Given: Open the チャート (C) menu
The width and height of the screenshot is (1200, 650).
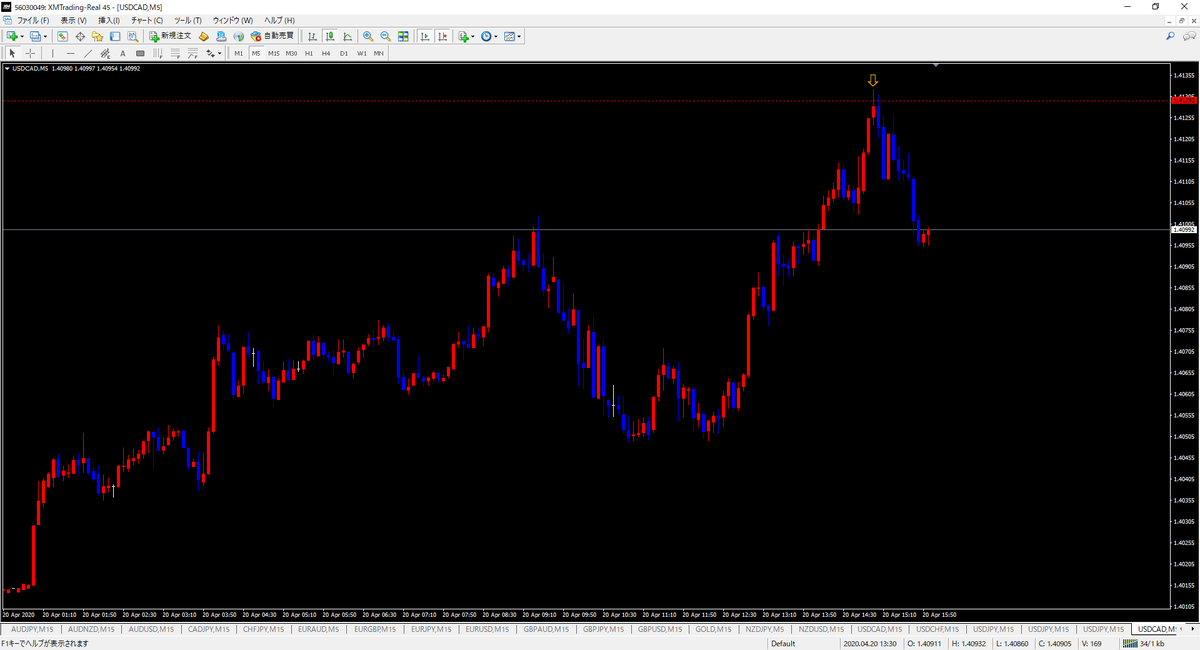Looking at the screenshot, I should (x=147, y=20).
